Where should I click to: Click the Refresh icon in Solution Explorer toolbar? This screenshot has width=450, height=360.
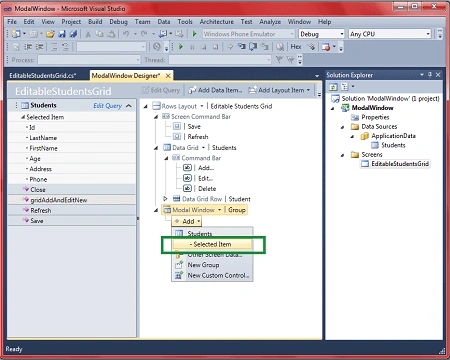click(333, 87)
